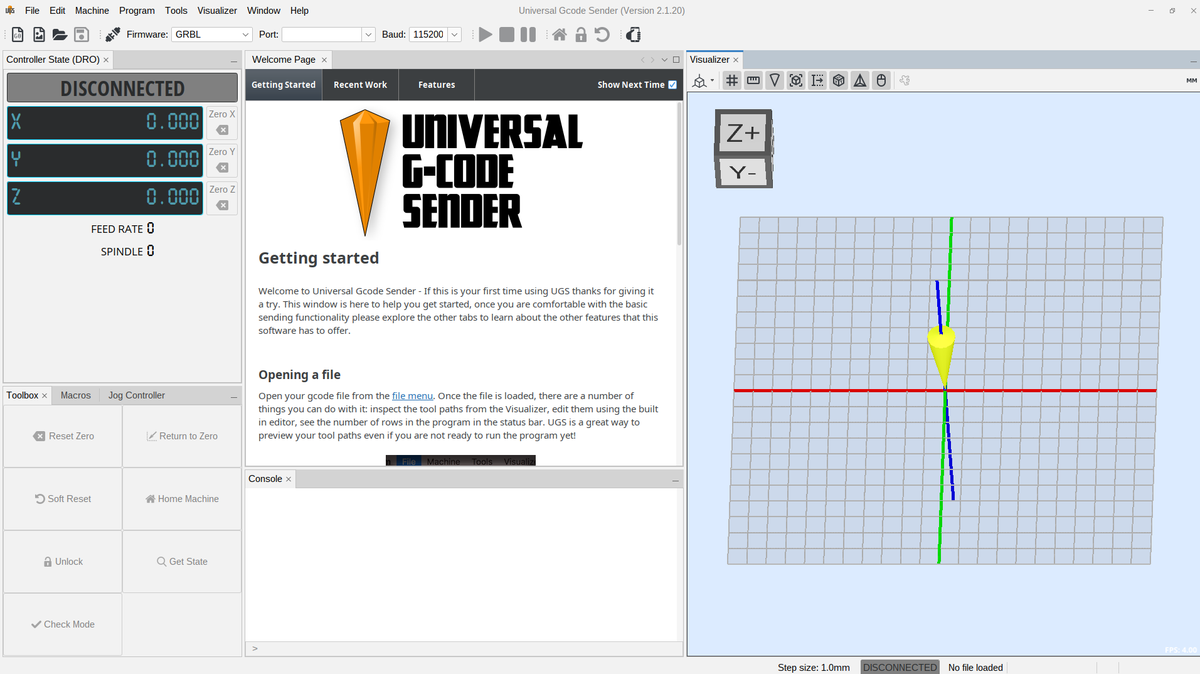Stop the stream with the stop button

507,34
